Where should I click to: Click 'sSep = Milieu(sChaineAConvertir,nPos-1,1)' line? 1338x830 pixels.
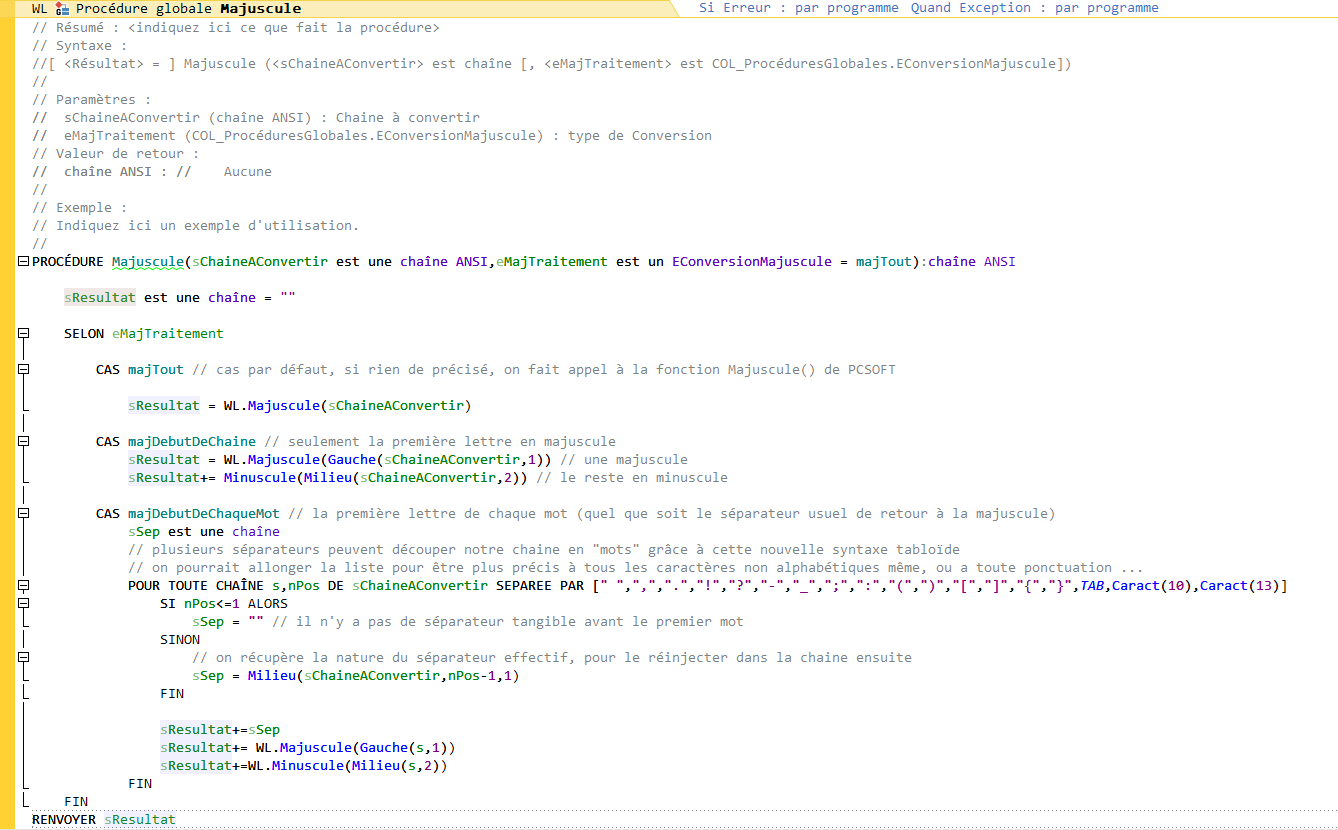[356, 676]
